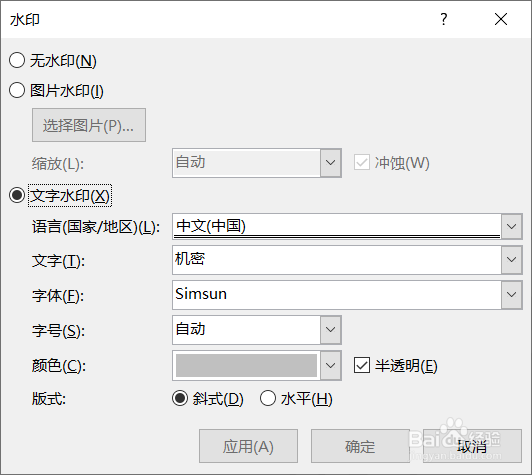The height and width of the screenshot is (475, 532).
Task: Click the Simsun font field
Action: point(337,295)
